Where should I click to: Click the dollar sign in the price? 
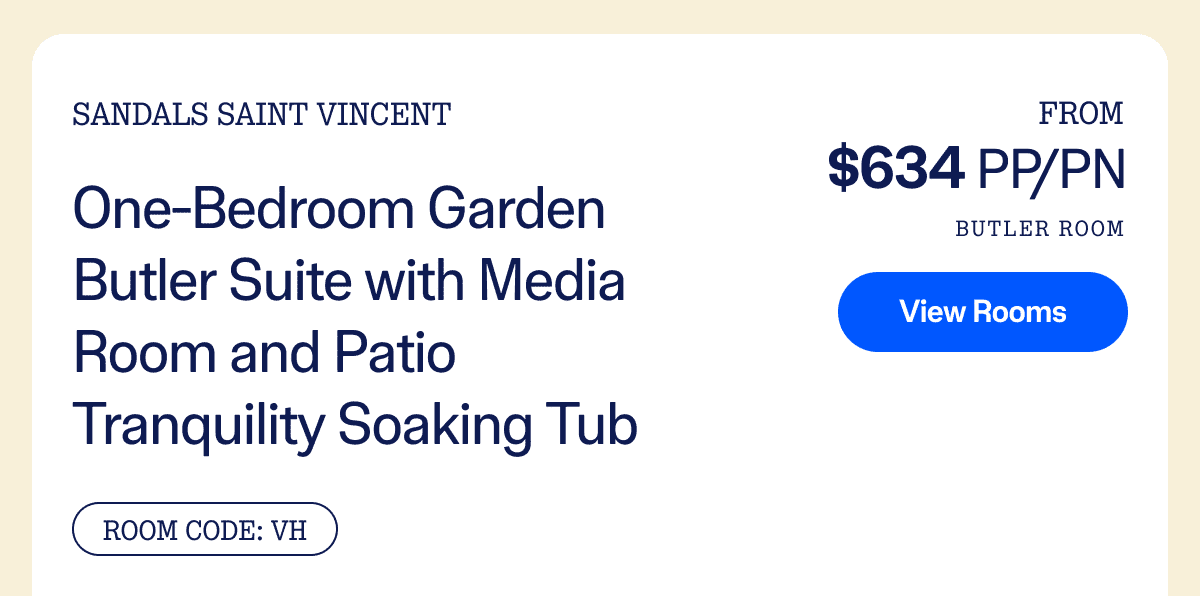844,168
